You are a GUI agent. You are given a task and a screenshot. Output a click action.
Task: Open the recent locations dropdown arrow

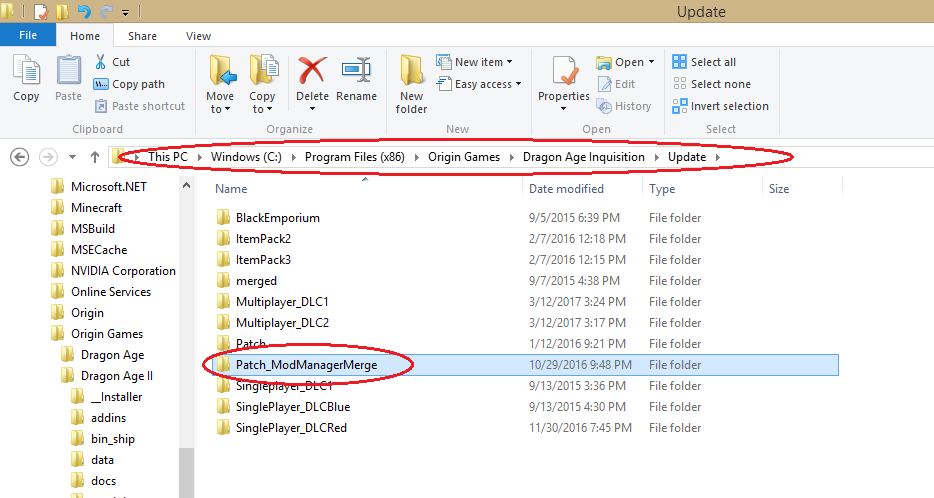click(x=72, y=157)
